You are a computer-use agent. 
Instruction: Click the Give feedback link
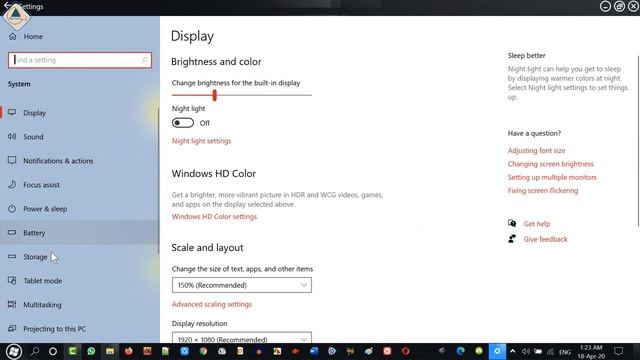click(x=545, y=239)
